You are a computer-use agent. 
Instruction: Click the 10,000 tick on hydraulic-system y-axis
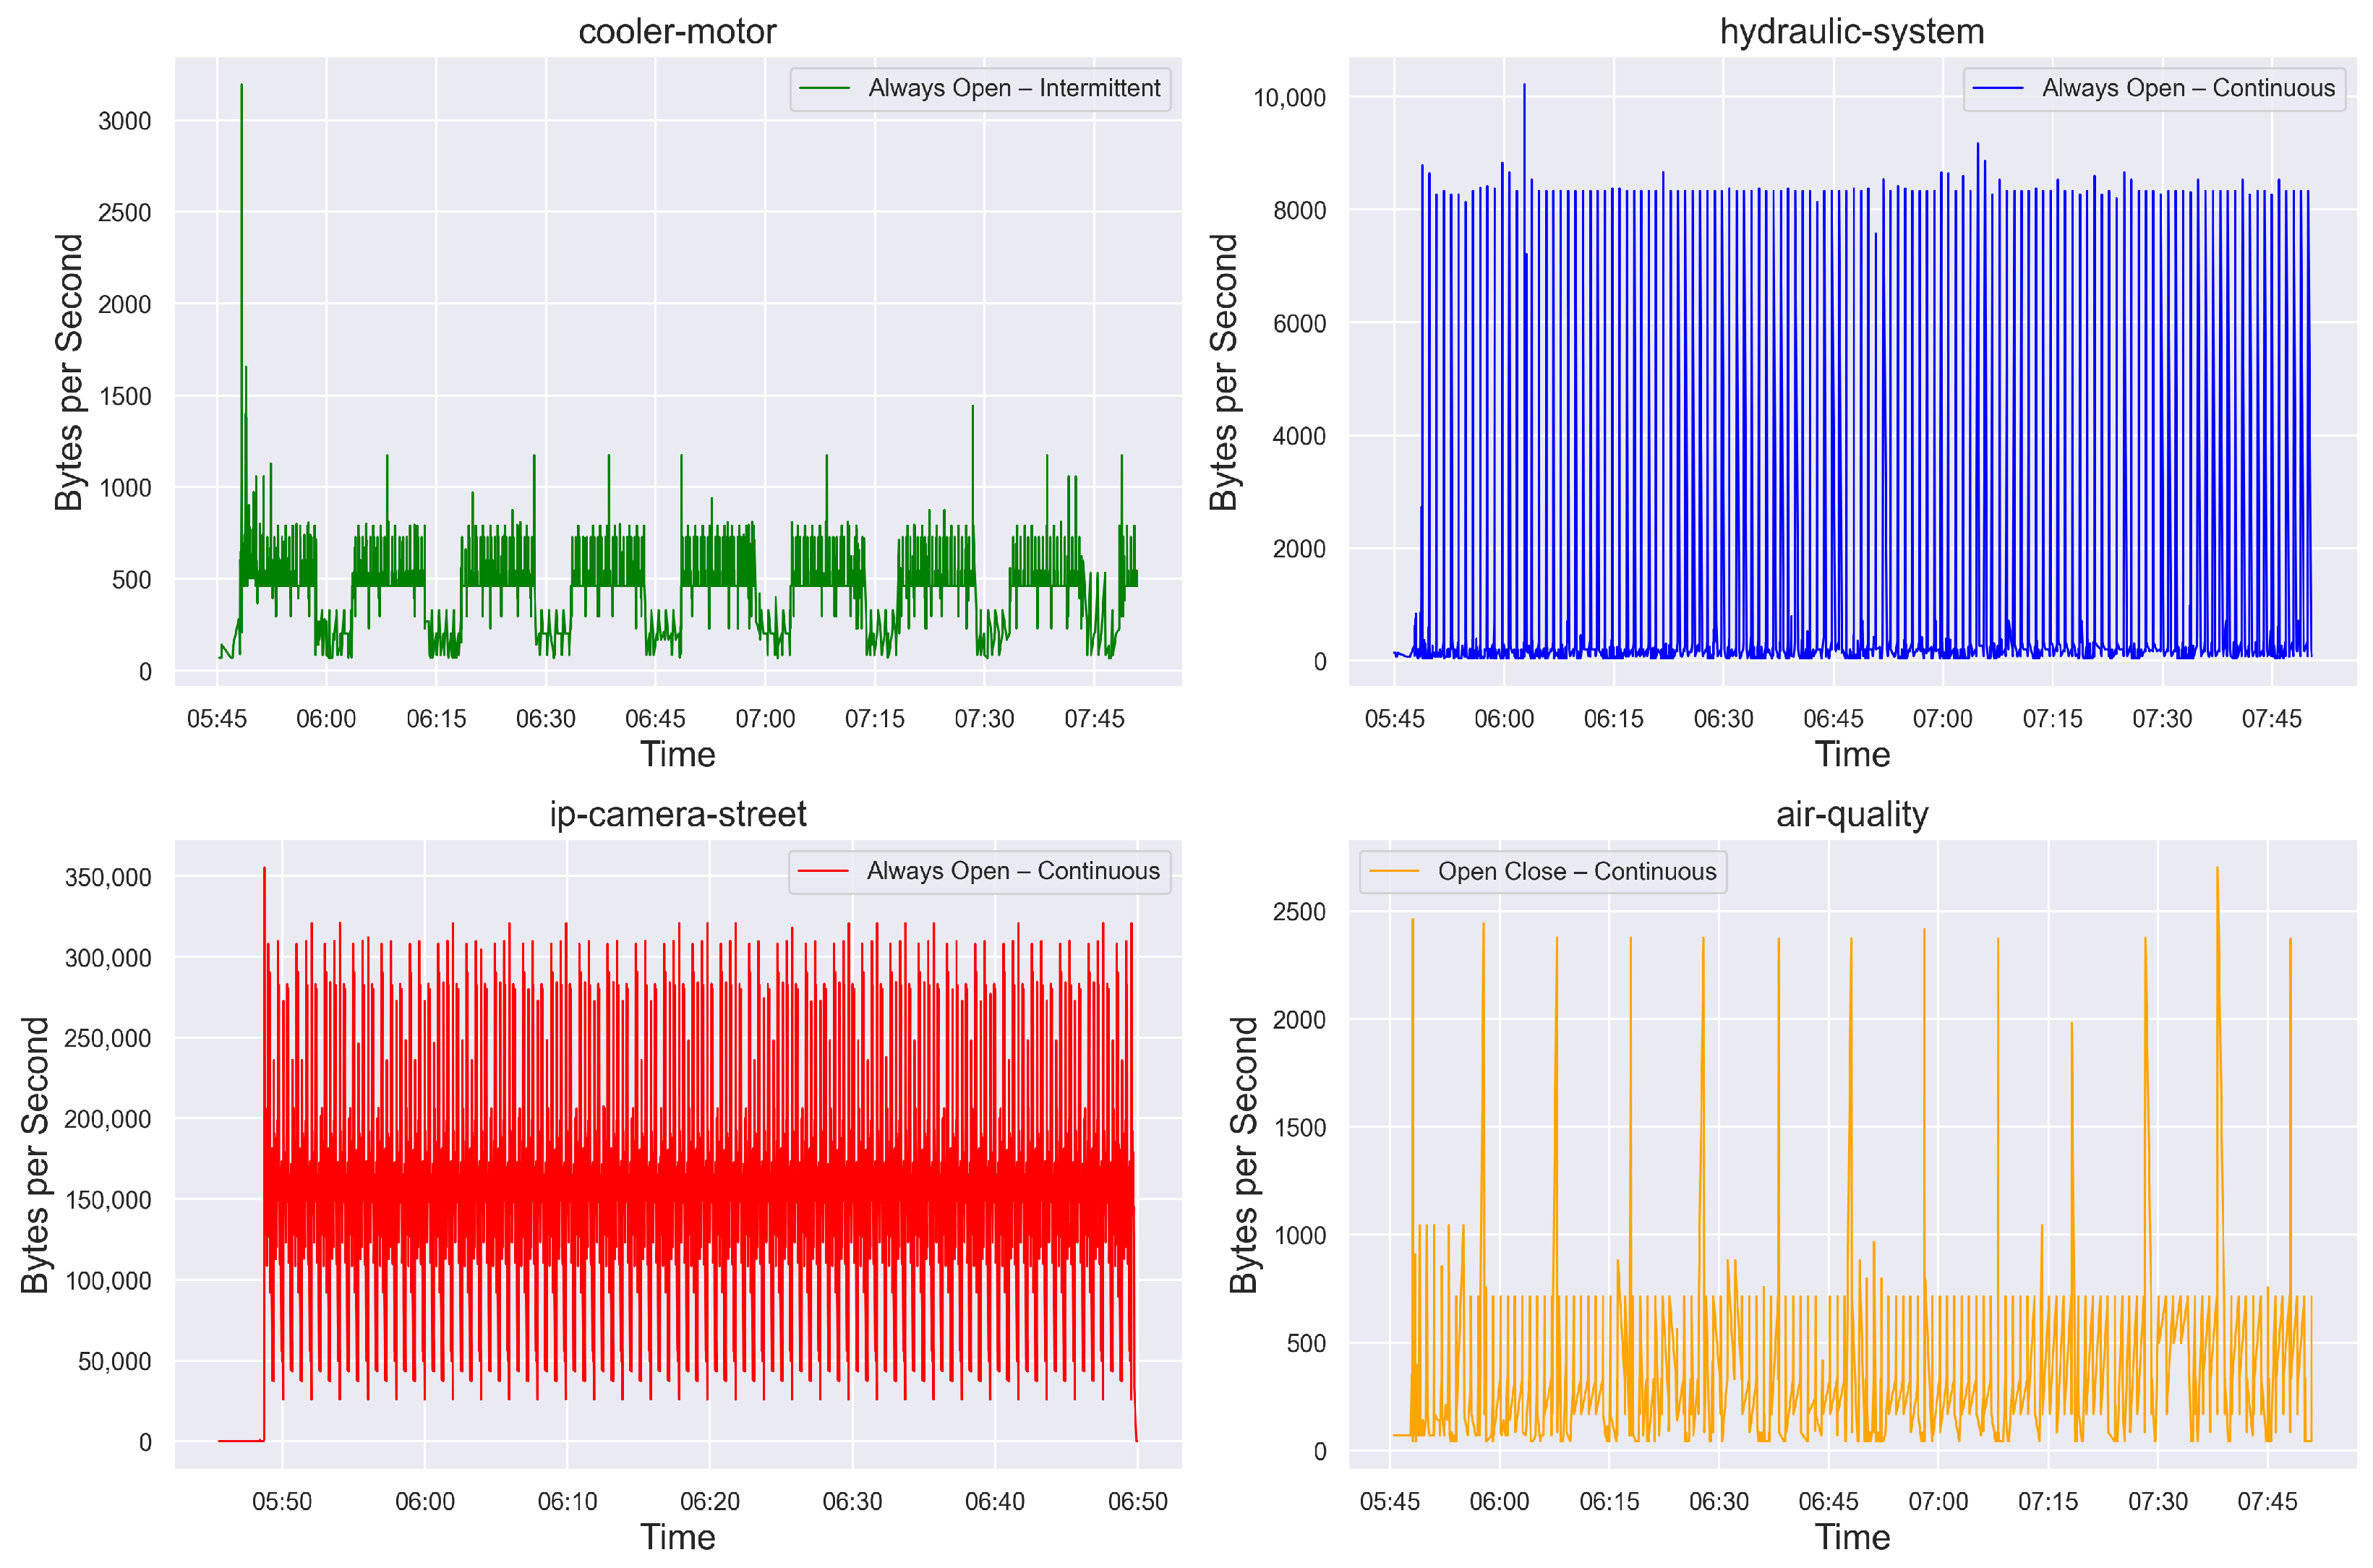[x=1289, y=98]
